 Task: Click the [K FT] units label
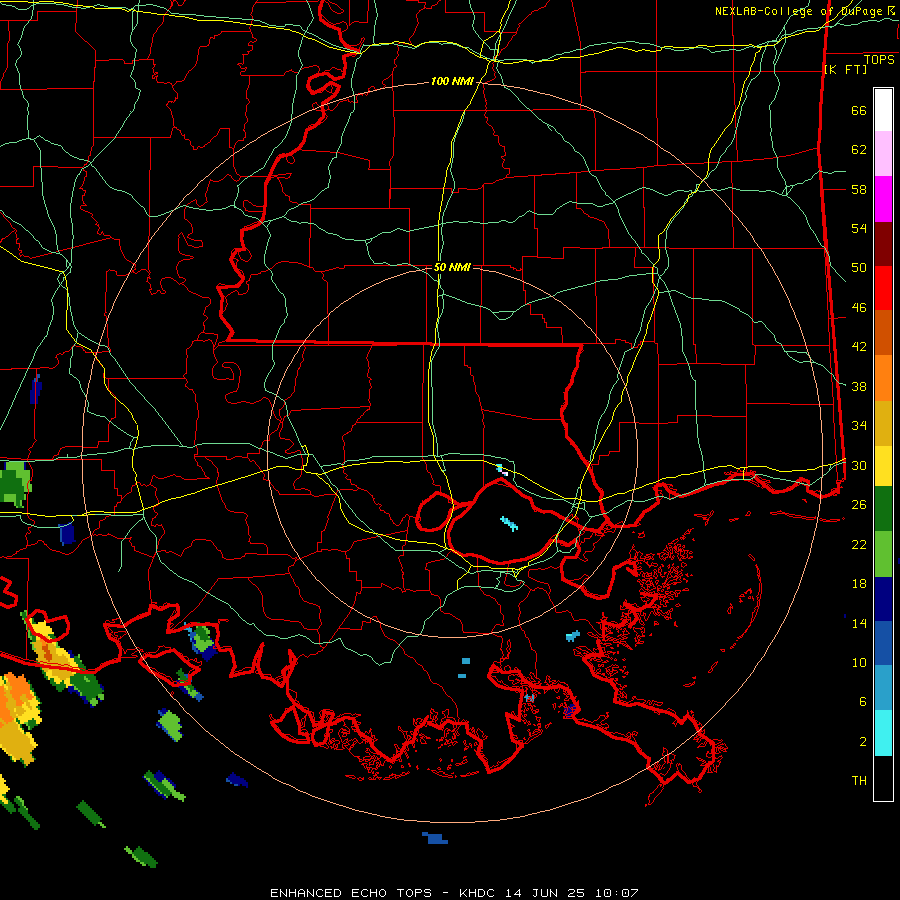click(x=845, y=69)
